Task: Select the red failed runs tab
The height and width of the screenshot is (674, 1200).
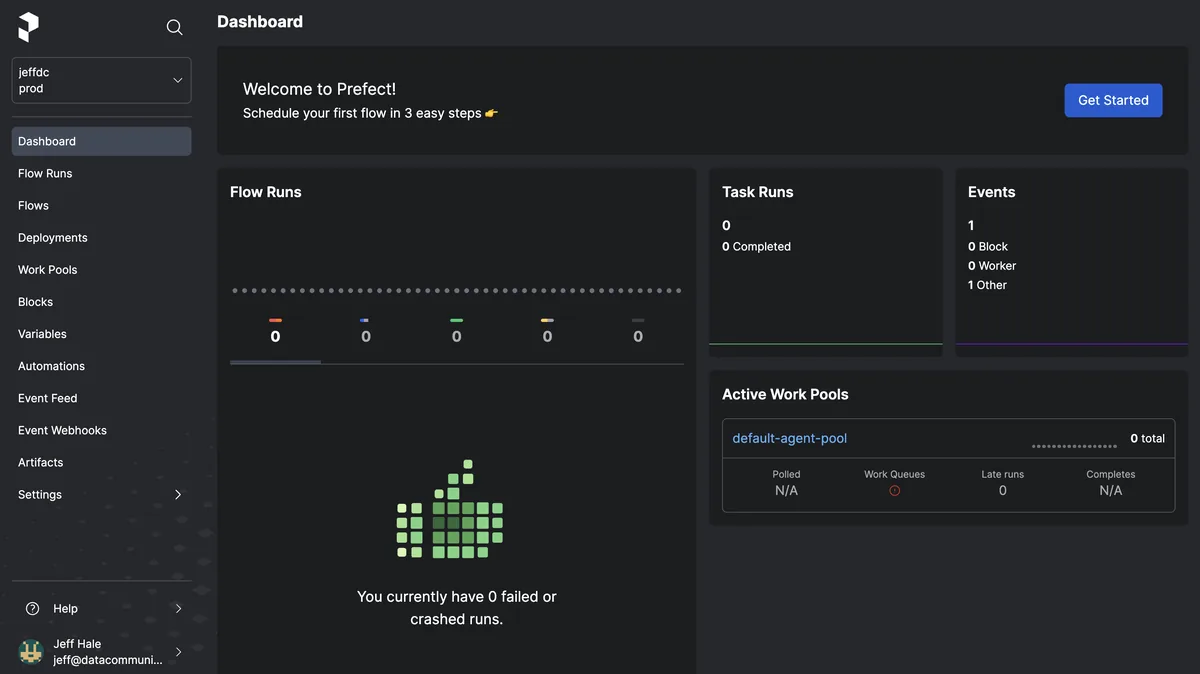Action: pyautogui.click(x=275, y=332)
